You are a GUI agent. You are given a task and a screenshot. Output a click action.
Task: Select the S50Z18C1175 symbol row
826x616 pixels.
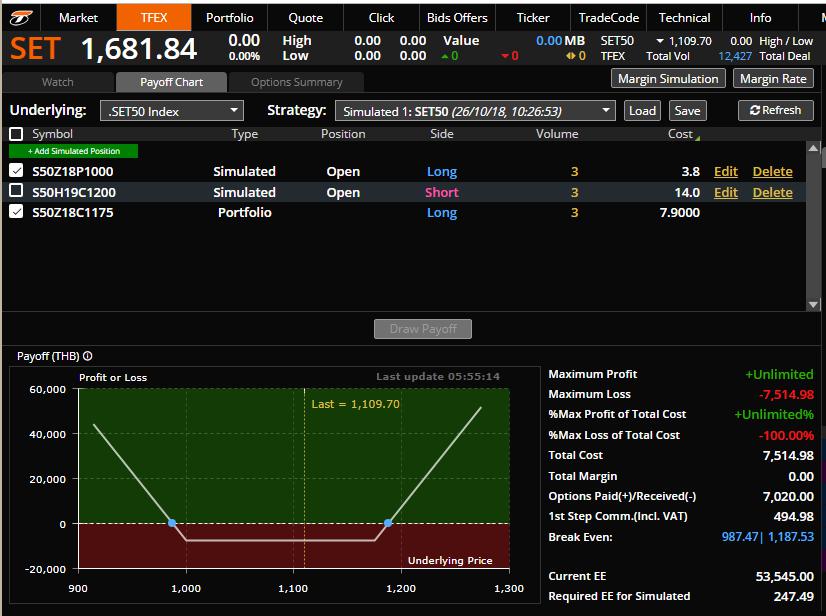coord(404,212)
